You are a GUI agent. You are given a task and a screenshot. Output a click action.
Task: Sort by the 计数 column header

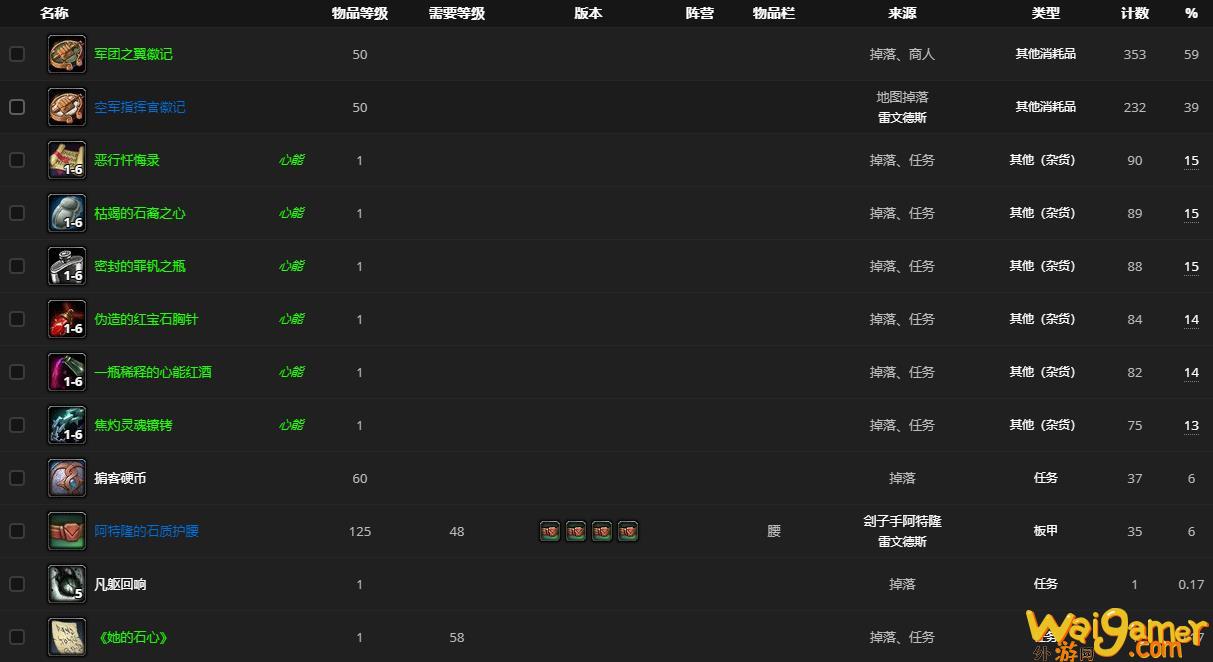pos(1135,13)
